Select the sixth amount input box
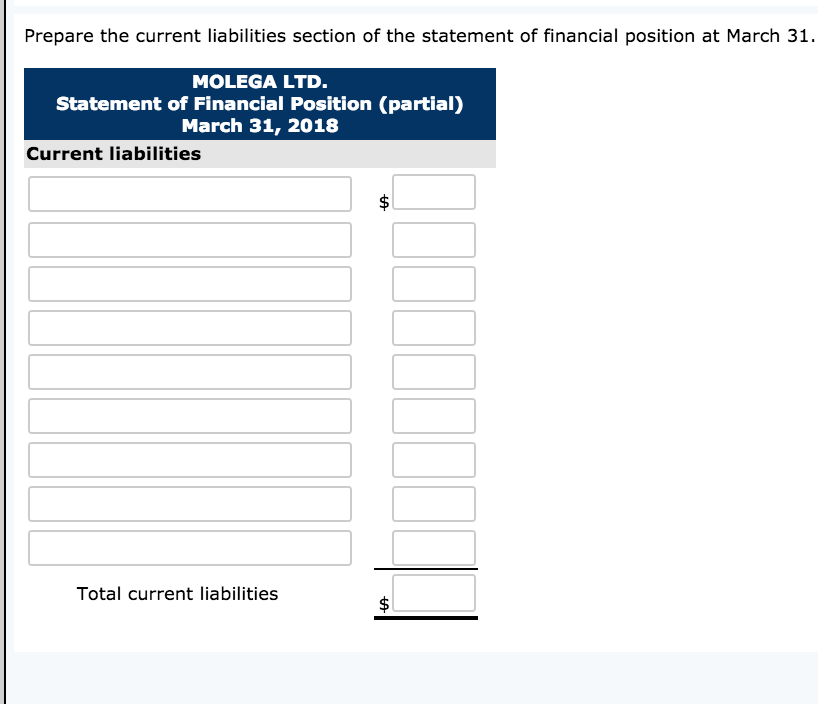Image resolution: width=818 pixels, height=704 pixels. 434,415
